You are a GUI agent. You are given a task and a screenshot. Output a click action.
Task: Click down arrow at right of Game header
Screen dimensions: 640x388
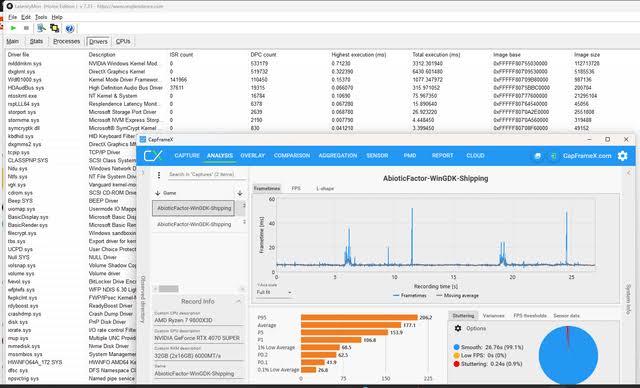240,193
